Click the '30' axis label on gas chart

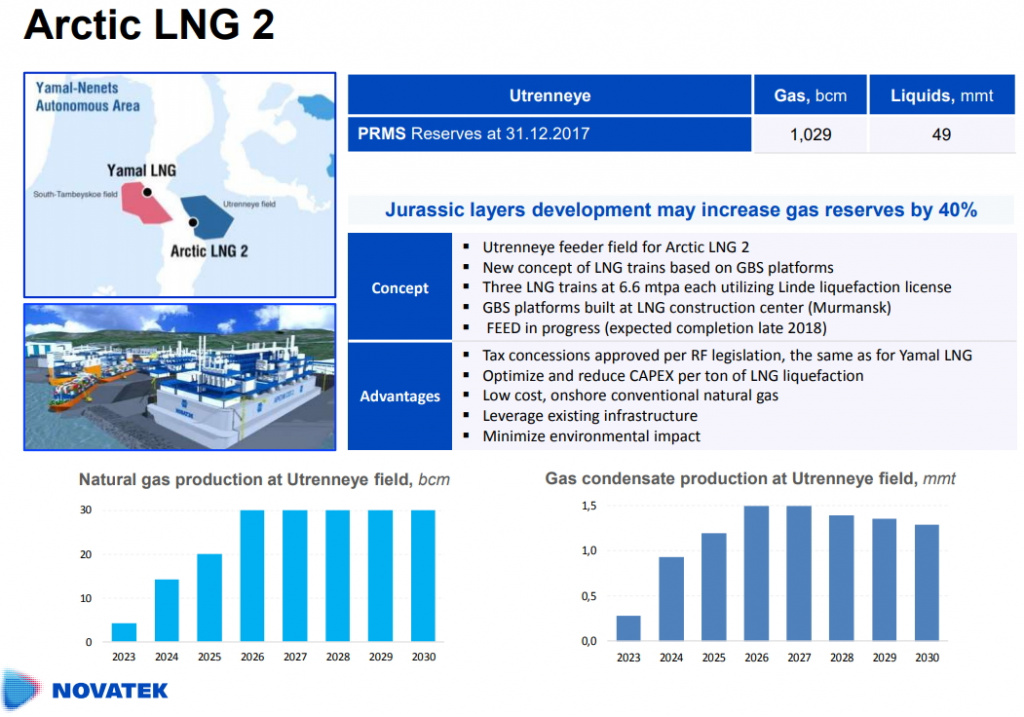click(86, 509)
